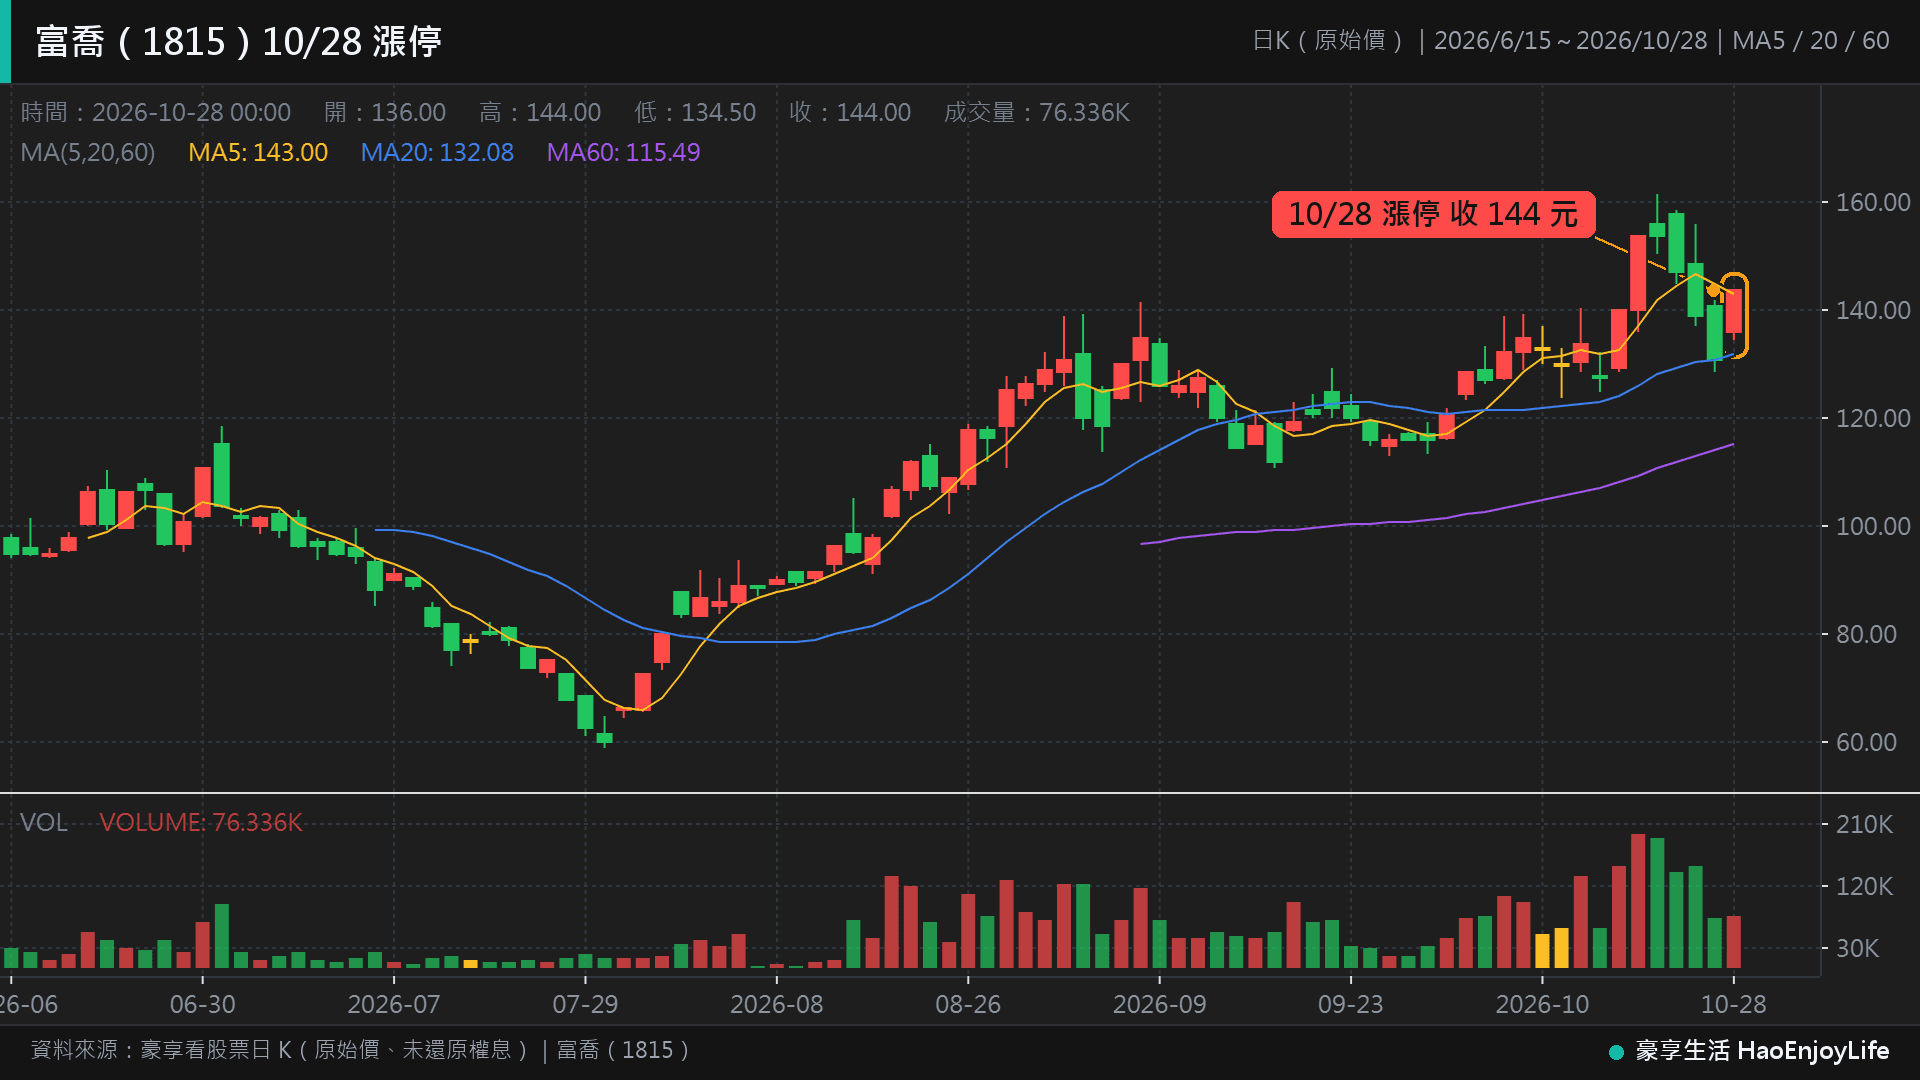Screen dimensions: 1920x1080
Task: Select the MA60: 115.49 indicator label
Action: click(x=623, y=153)
